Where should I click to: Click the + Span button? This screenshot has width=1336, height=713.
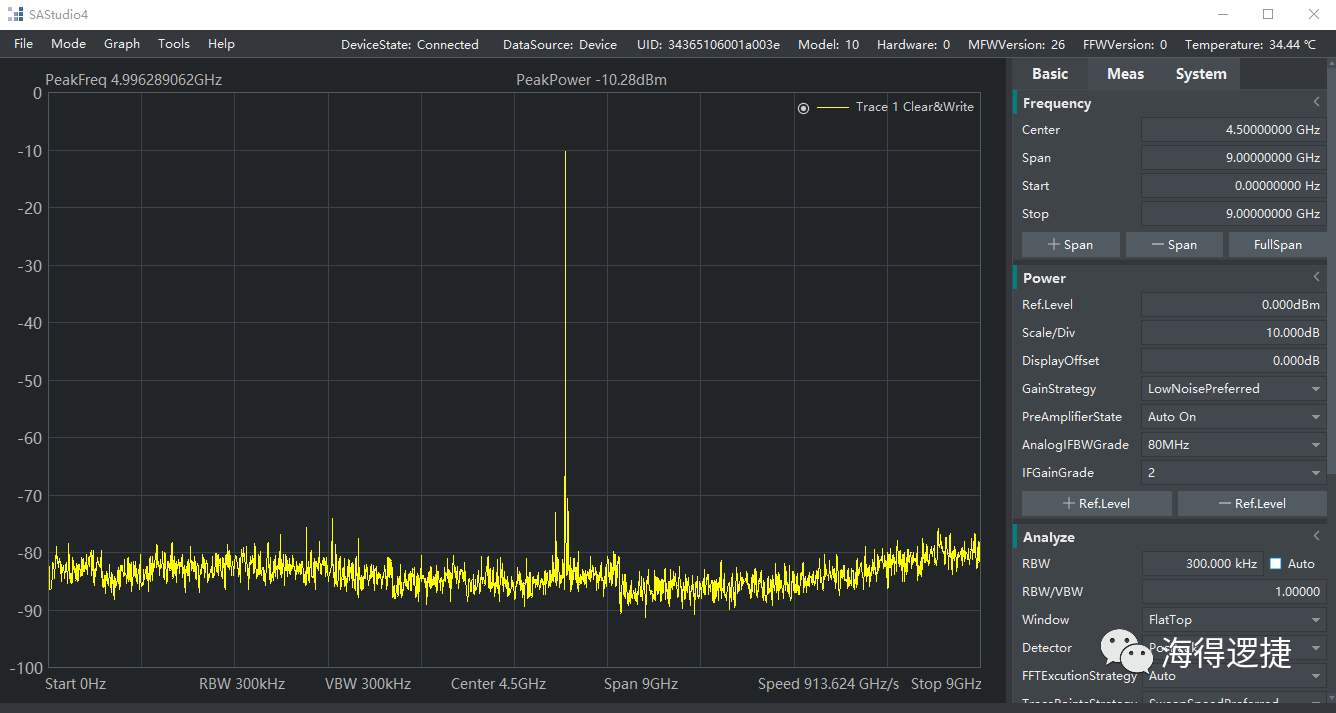point(1070,245)
